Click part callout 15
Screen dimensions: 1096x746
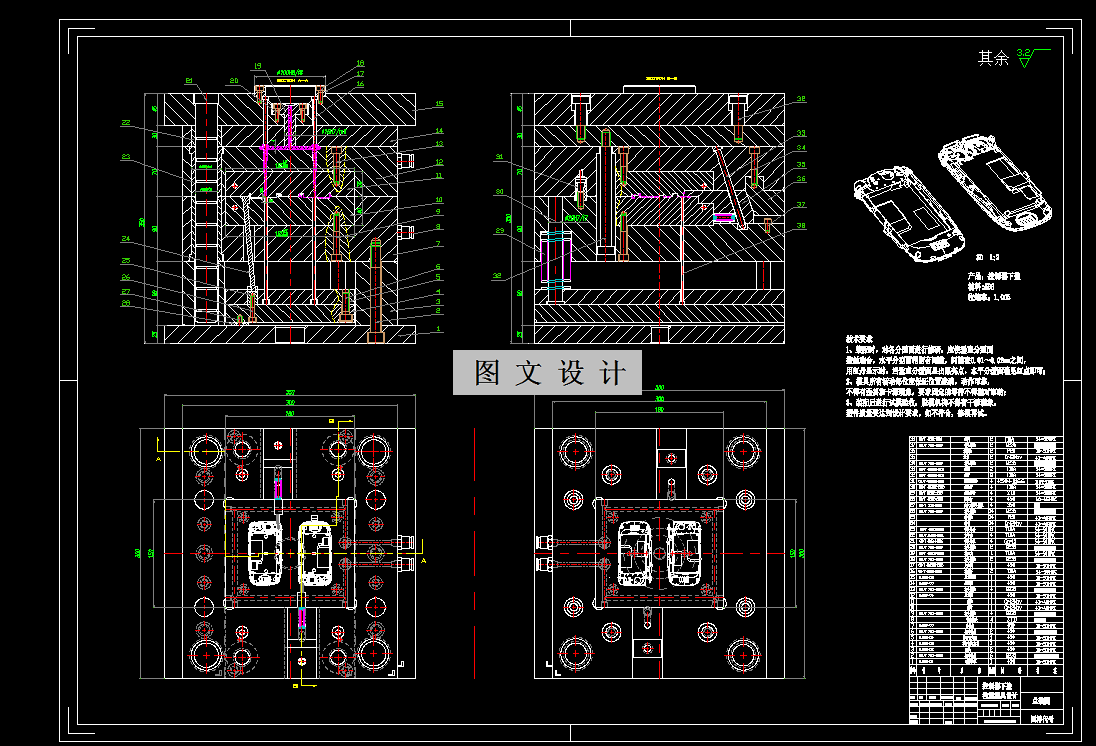click(x=439, y=103)
